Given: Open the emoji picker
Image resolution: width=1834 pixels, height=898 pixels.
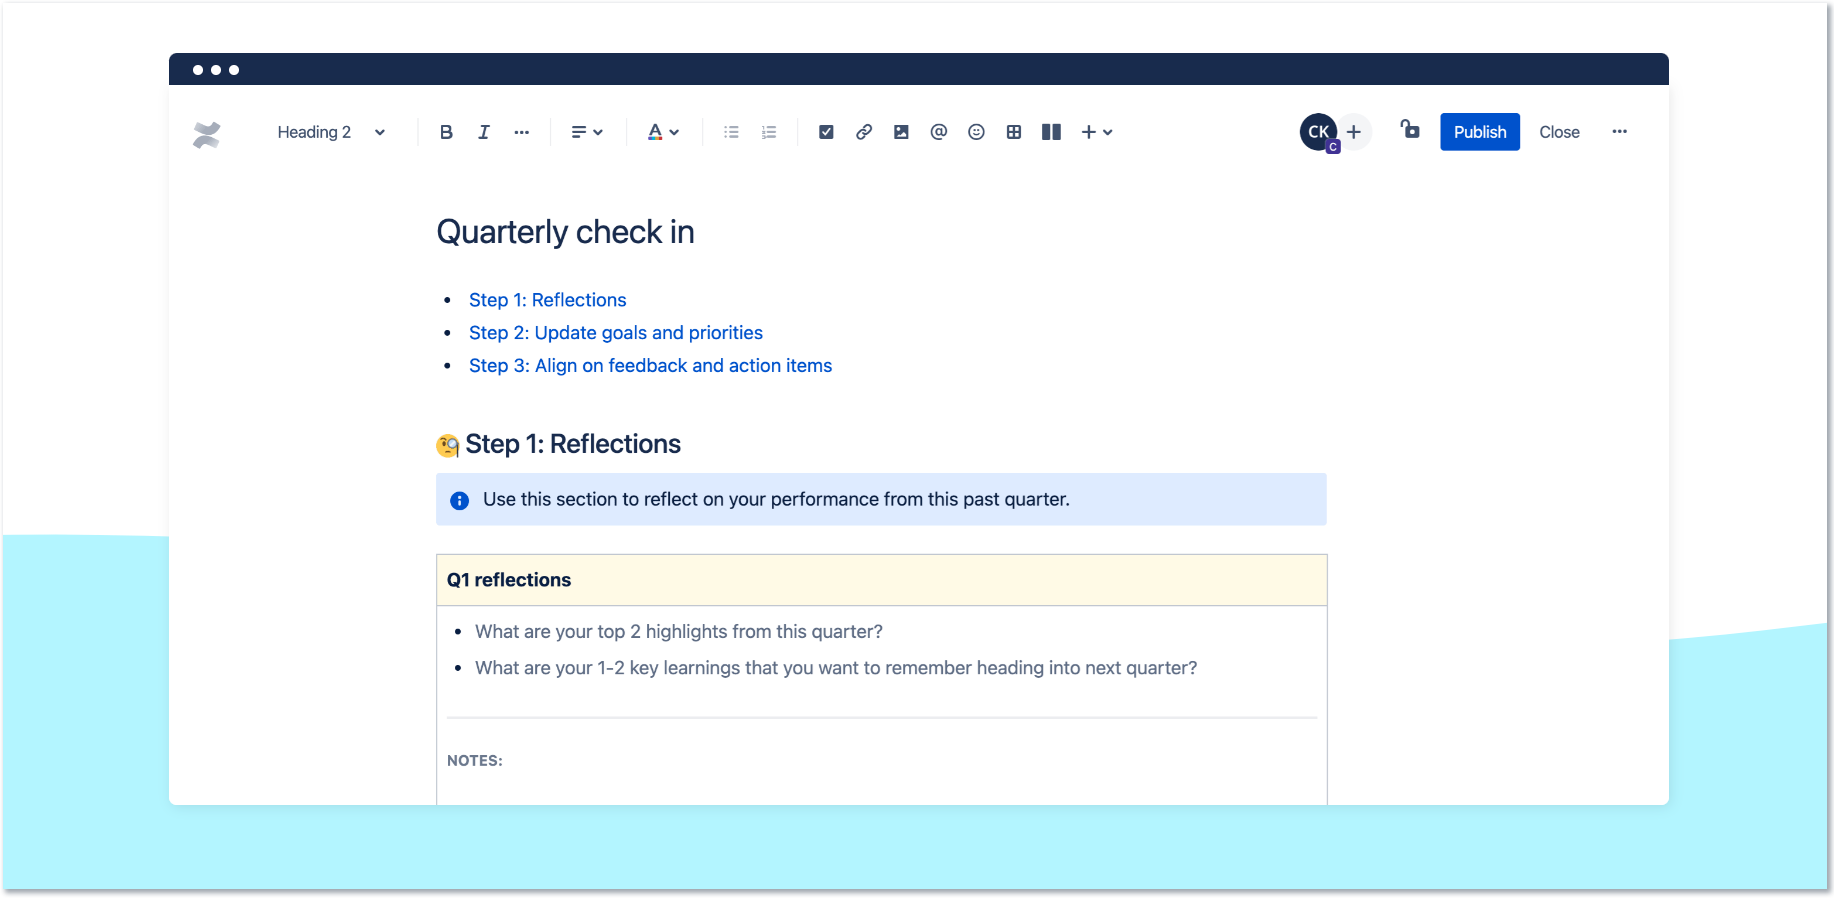Looking at the screenshot, I should point(977,132).
